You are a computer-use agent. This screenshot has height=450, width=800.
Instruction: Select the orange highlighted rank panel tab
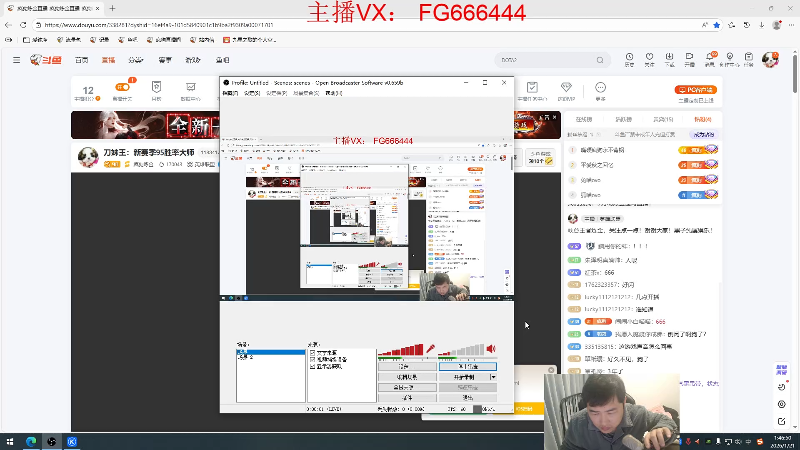click(x=703, y=119)
